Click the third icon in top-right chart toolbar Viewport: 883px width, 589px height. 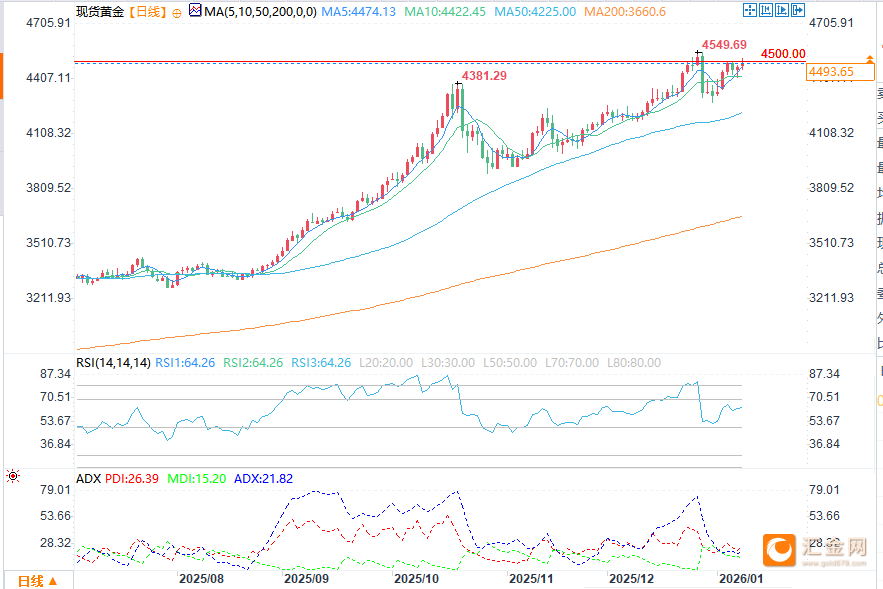click(x=780, y=11)
